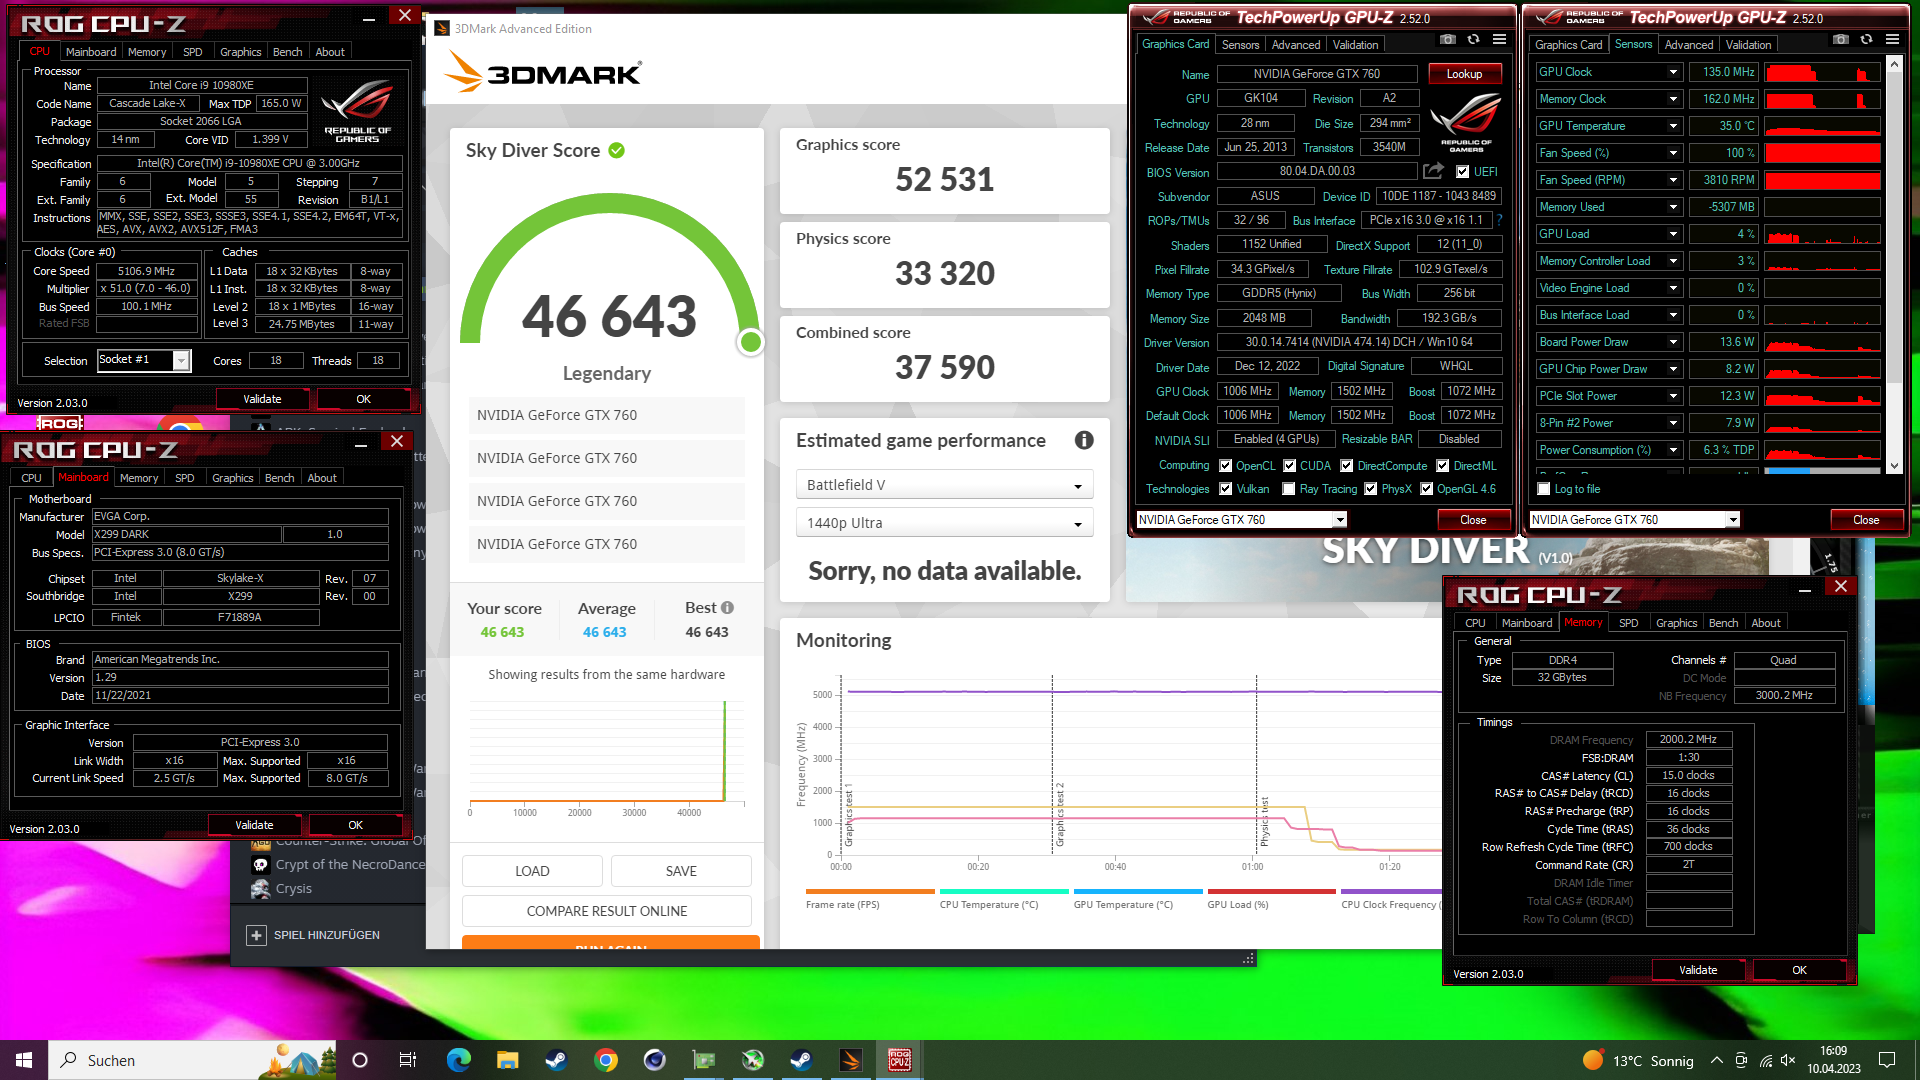
Task: Click Validate in CPU-Z Memory window
Action: point(1698,970)
